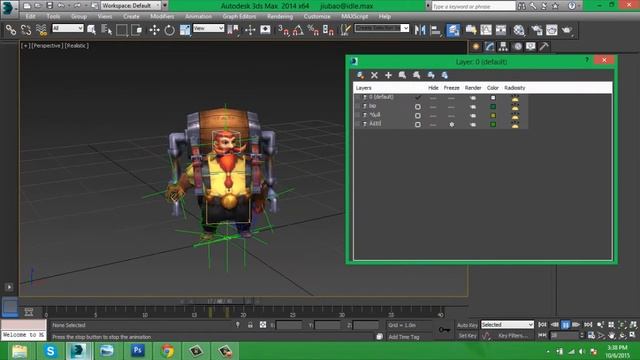The image size is (640, 360).
Task: Switch to the Modify command panel tab
Action: 489,47
